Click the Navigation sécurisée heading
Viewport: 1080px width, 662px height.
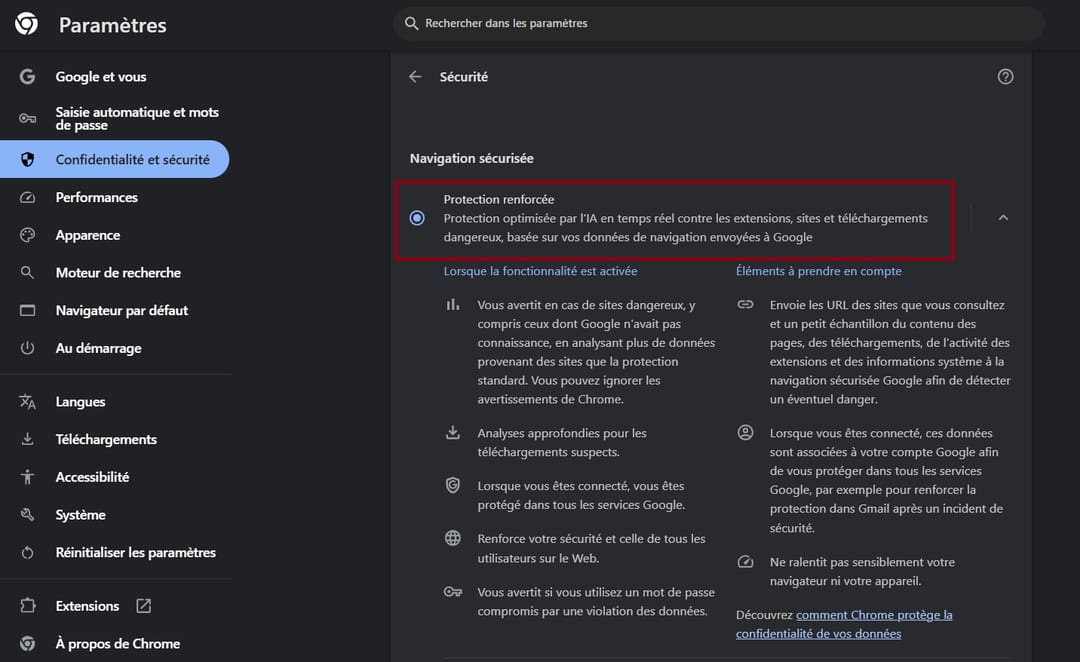472,158
